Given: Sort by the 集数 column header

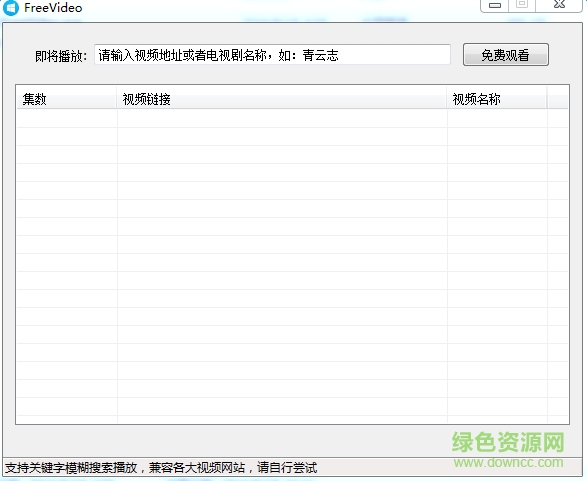Looking at the screenshot, I should [x=67, y=99].
